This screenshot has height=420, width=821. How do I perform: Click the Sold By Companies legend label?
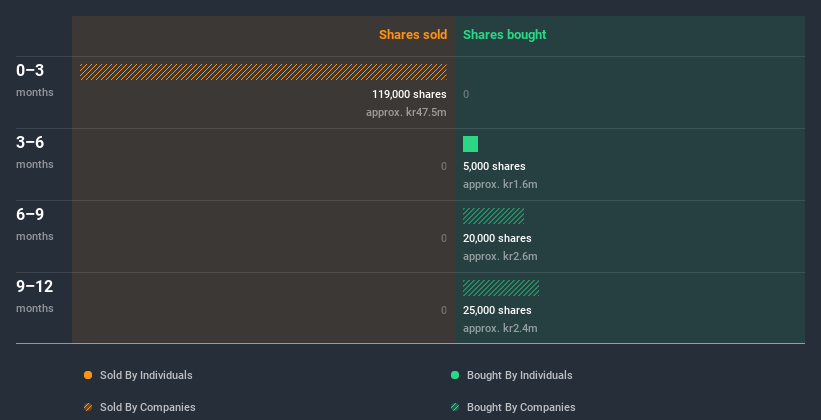148,407
